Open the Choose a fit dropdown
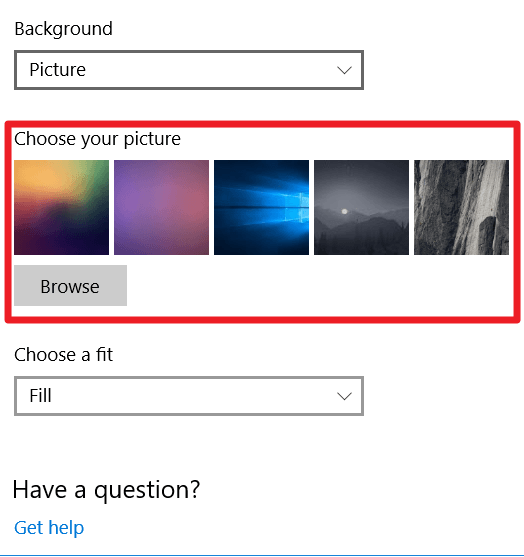Screen dimensions: 524x557 pos(189,396)
